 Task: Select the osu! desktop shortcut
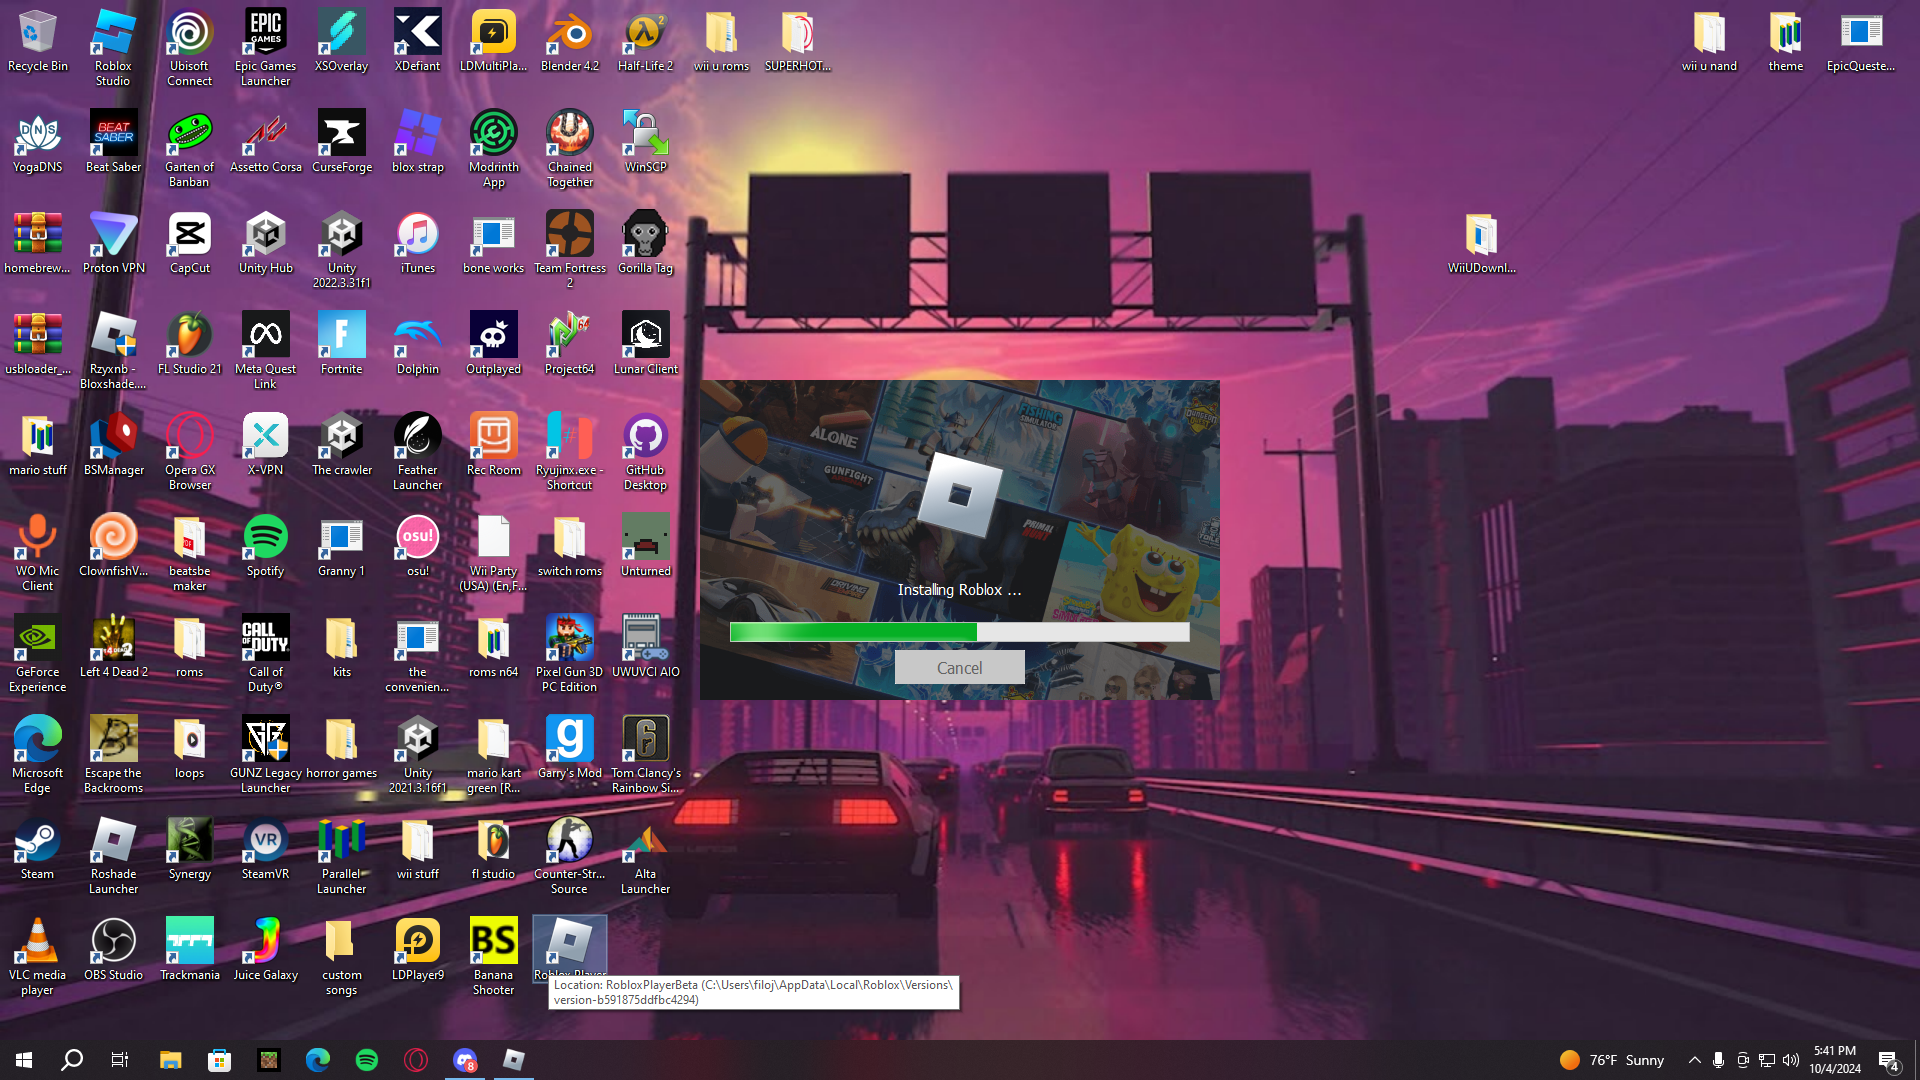[417, 547]
